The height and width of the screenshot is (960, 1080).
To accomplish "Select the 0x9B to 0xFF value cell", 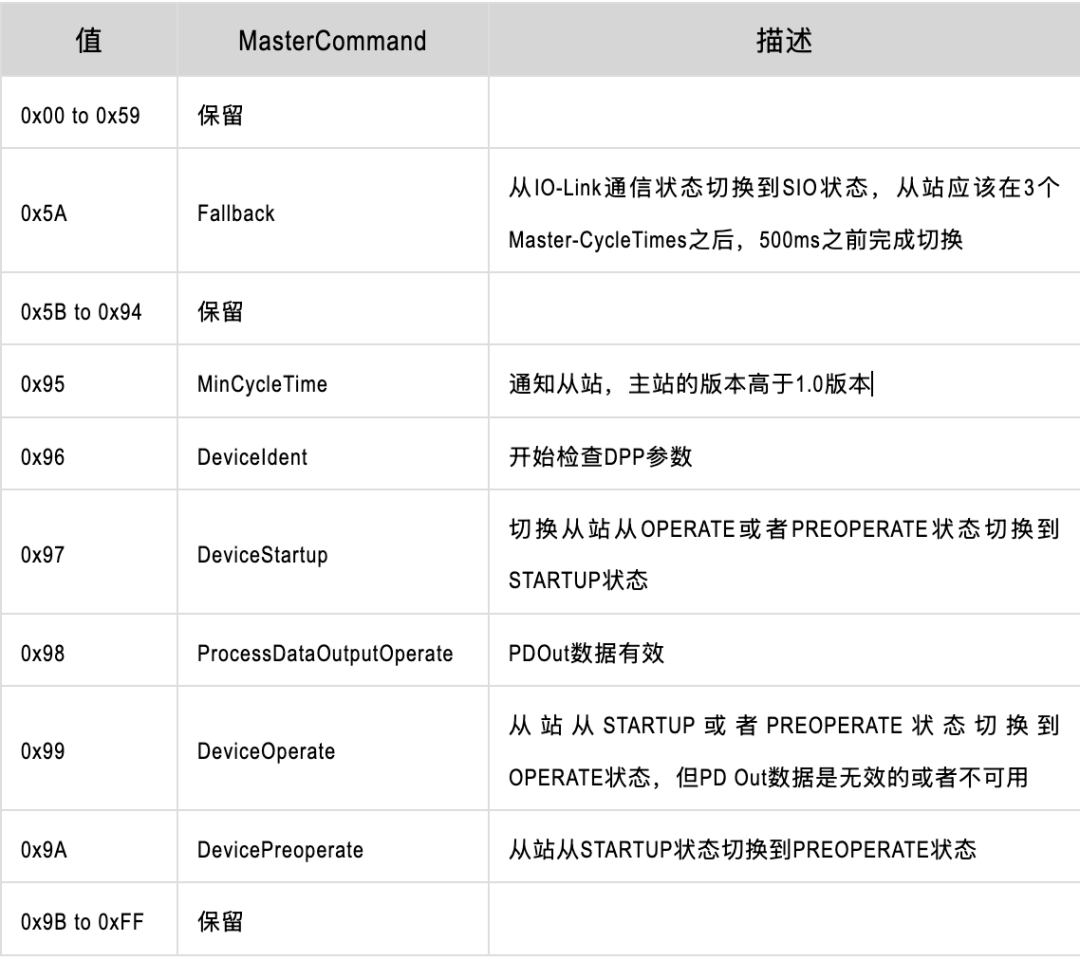I will [81, 921].
